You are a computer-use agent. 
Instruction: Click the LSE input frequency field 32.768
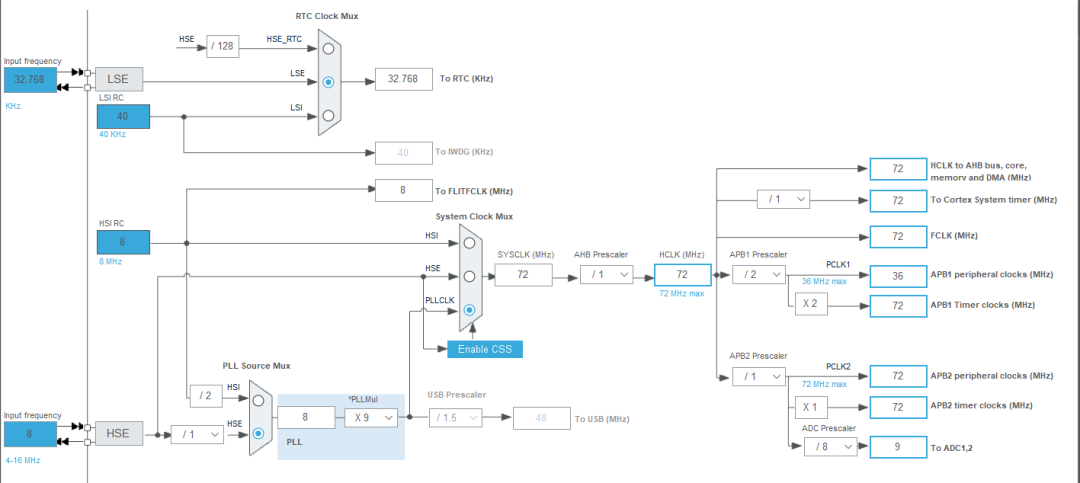(x=29, y=80)
